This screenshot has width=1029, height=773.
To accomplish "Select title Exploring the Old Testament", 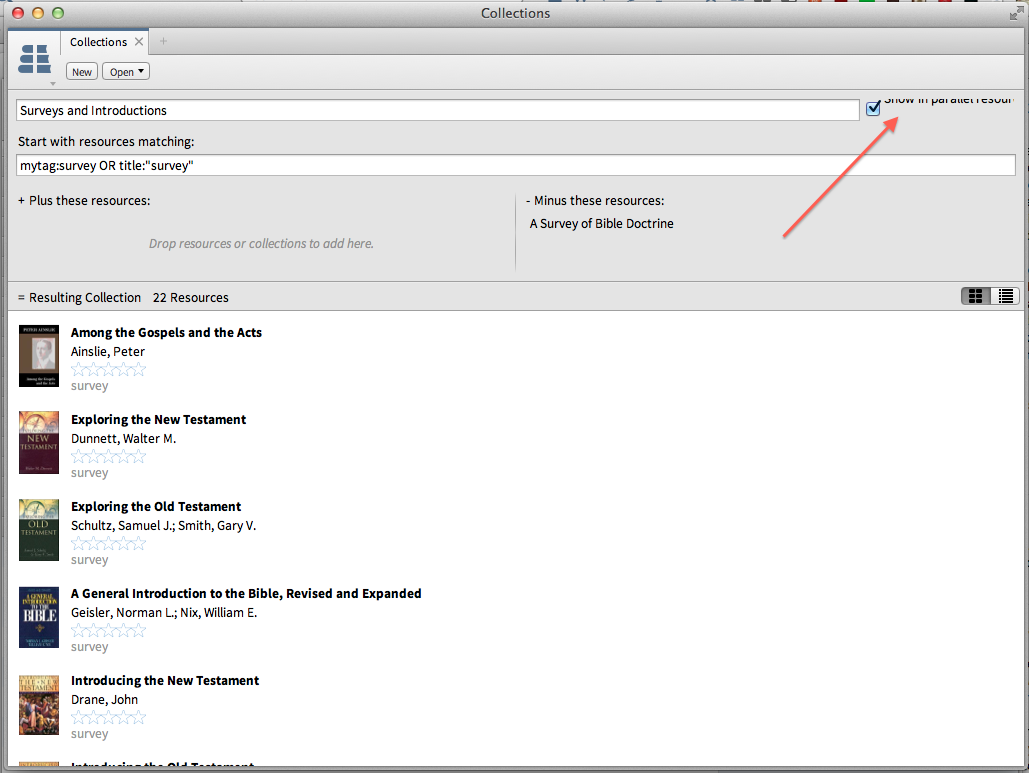I will [x=156, y=507].
